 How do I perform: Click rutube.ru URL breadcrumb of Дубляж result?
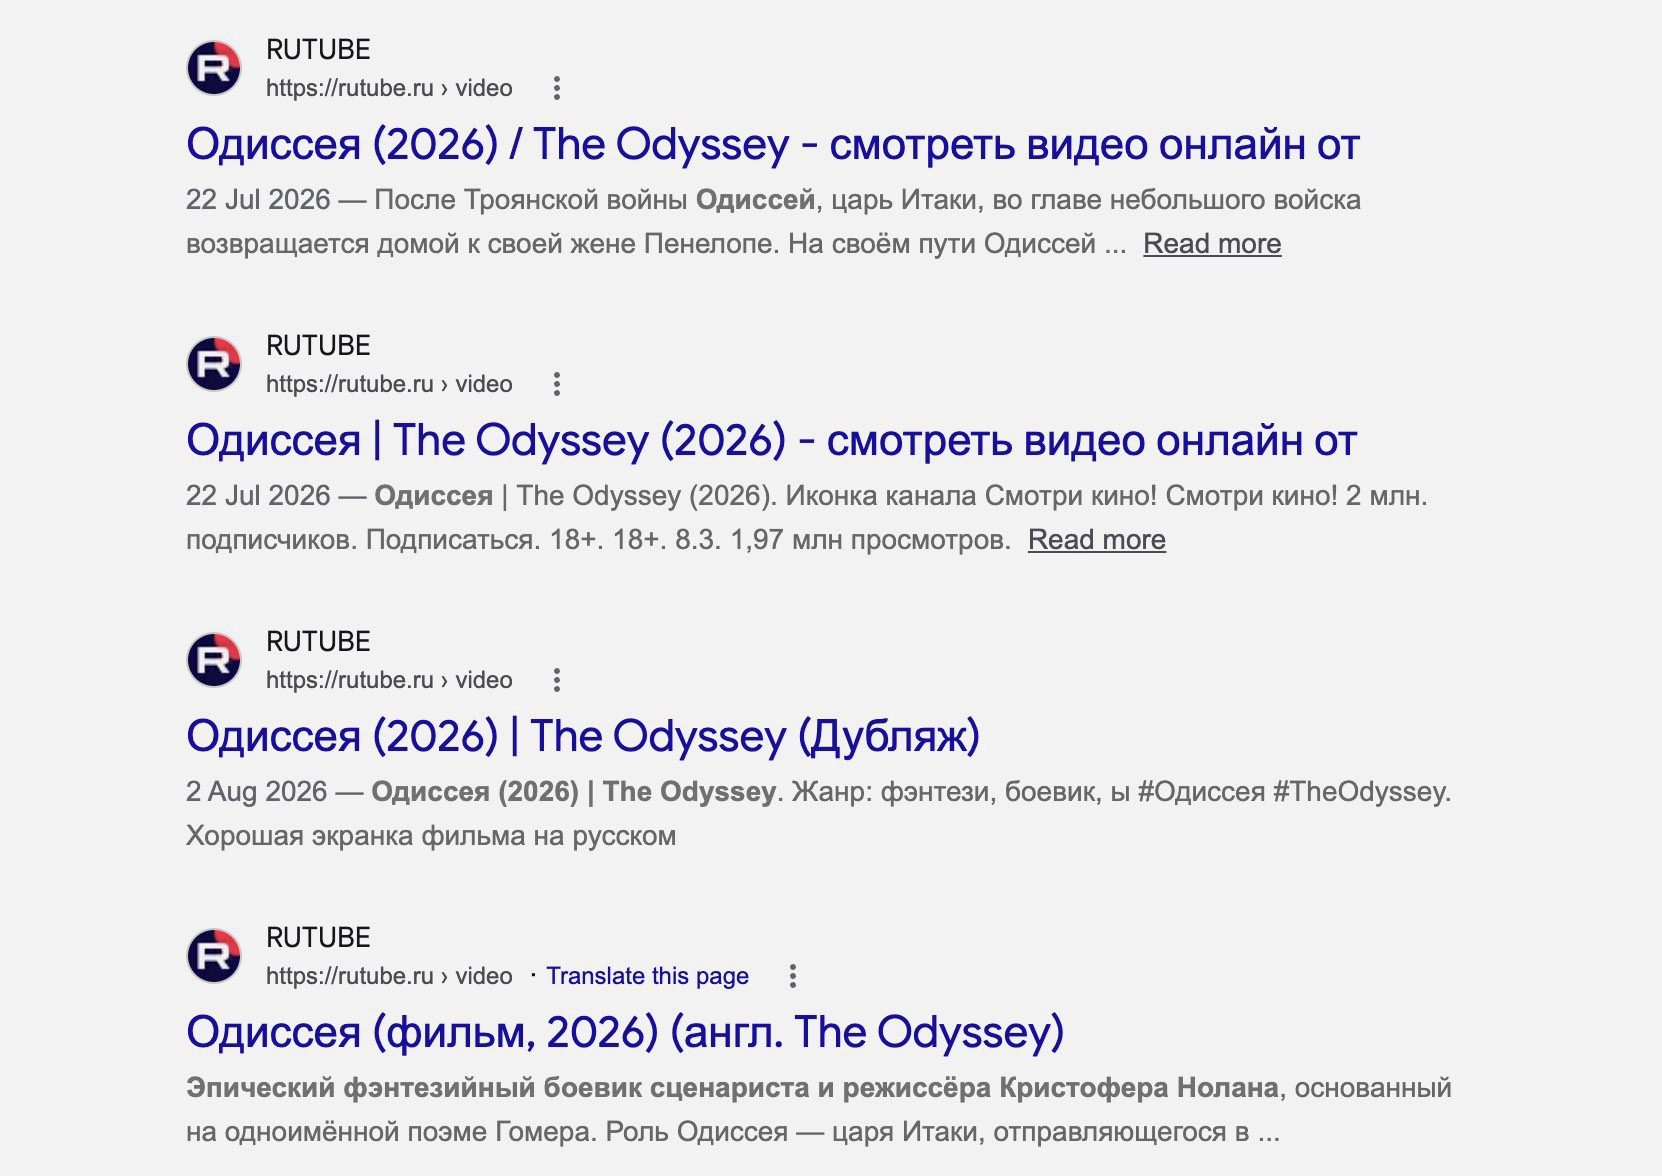(x=389, y=680)
